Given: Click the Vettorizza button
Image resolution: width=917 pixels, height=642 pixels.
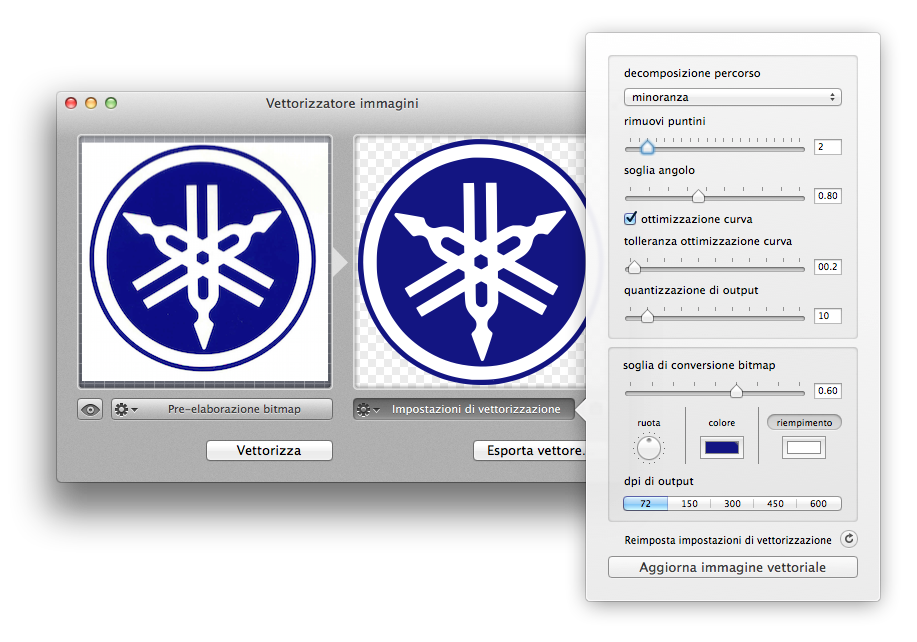Looking at the screenshot, I should pos(269,450).
